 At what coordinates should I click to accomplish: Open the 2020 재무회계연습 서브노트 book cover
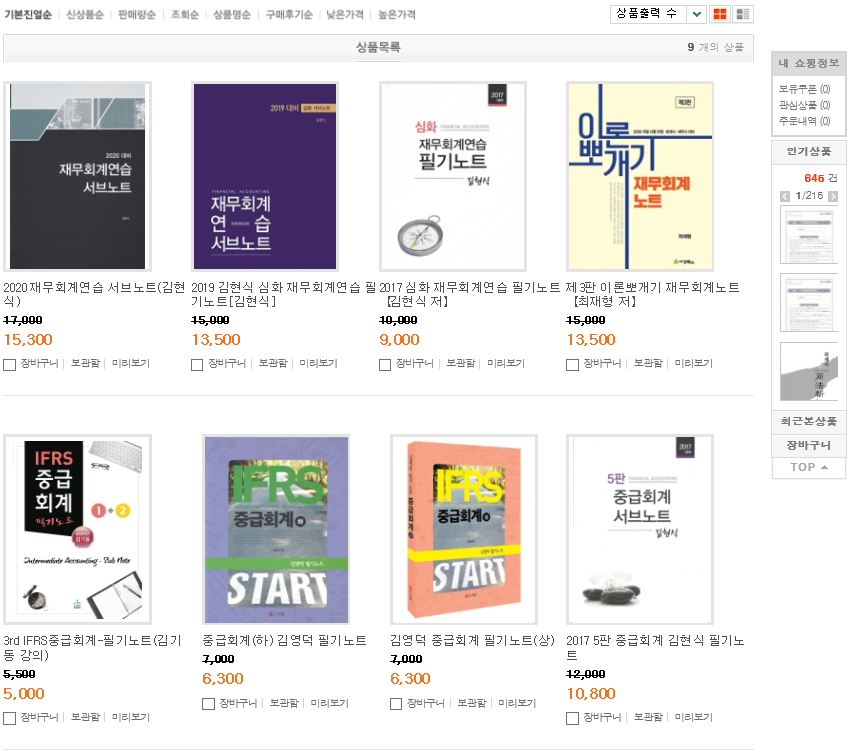[x=77, y=176]
